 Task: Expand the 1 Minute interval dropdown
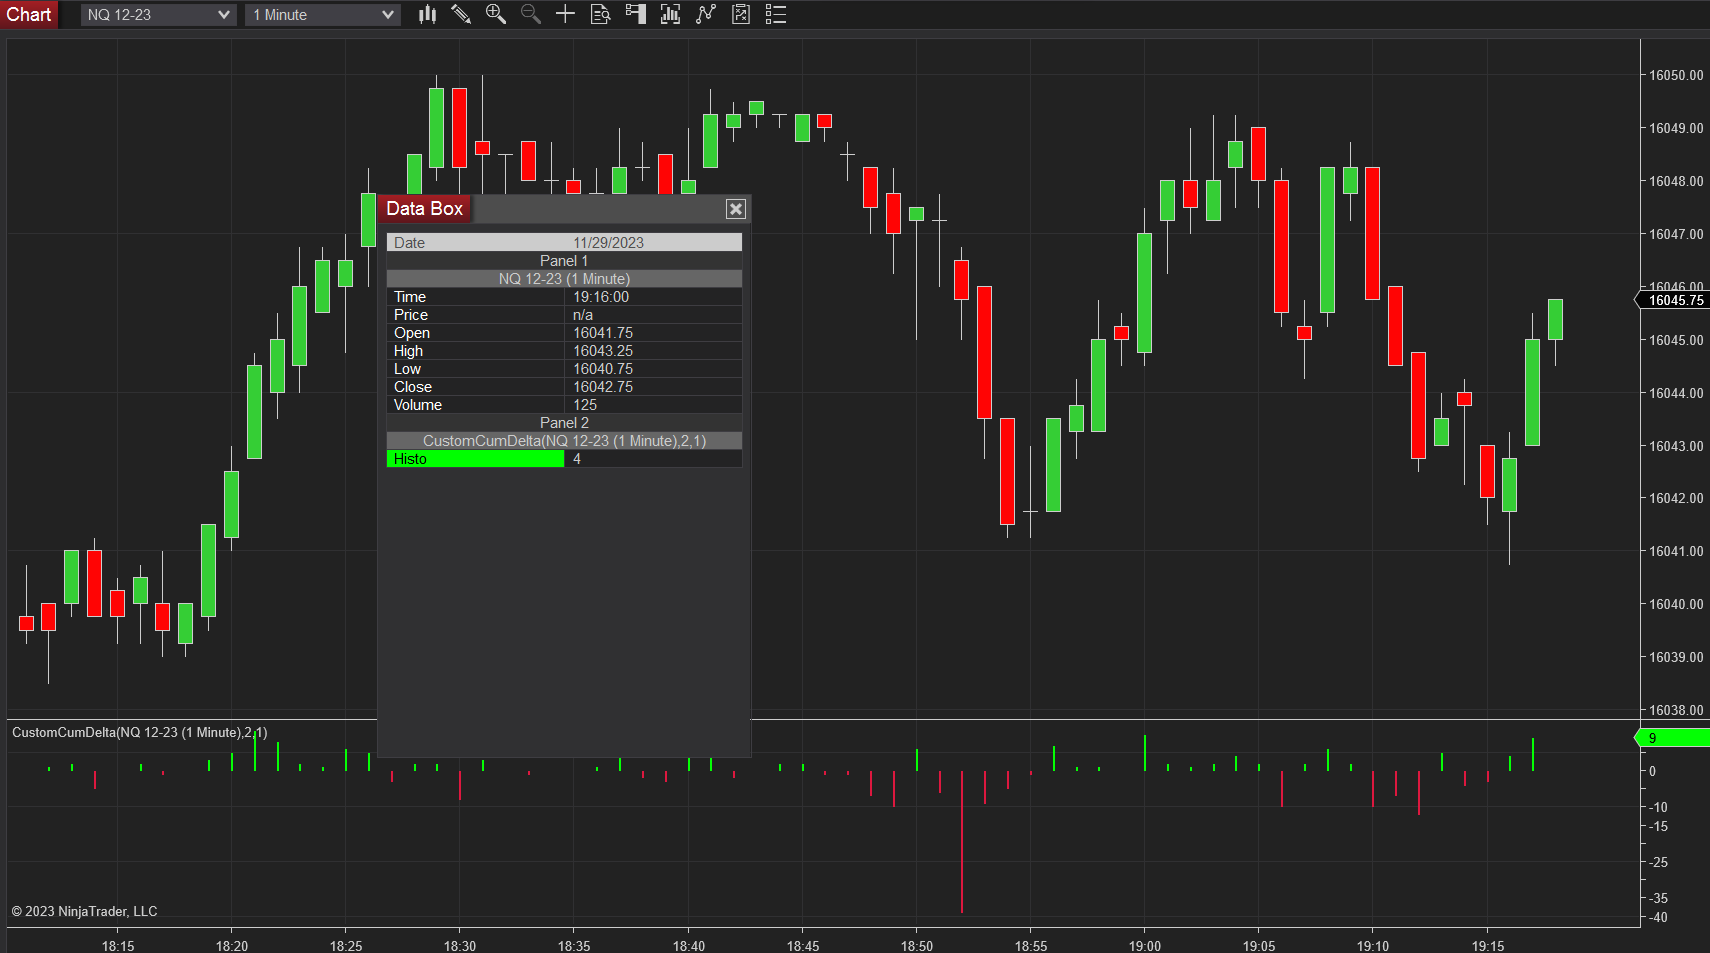tap(323, 15)
